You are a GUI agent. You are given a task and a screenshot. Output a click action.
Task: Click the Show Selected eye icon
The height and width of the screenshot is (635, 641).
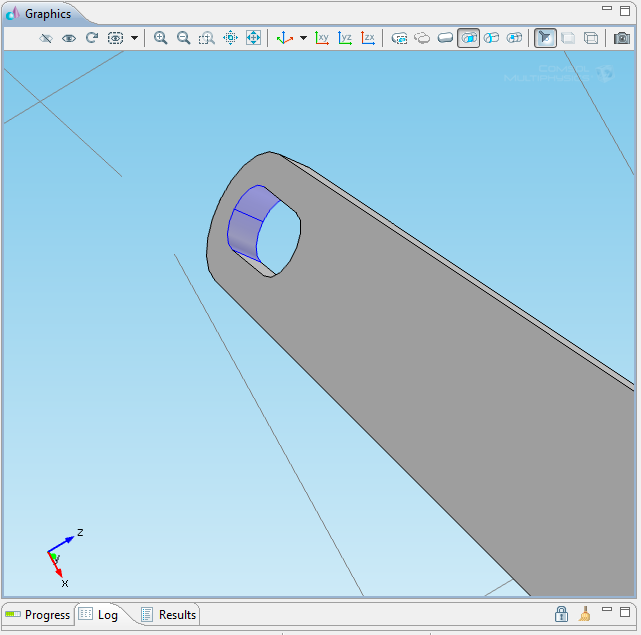point(69,38)
